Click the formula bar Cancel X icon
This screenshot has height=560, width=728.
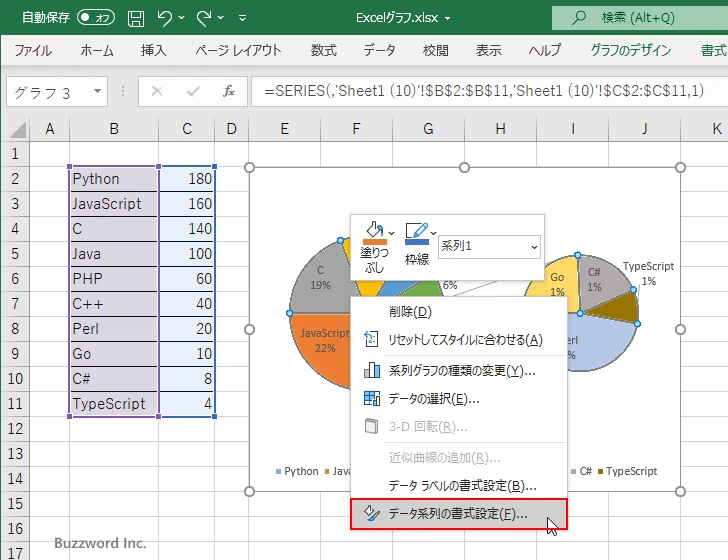(157, 91)
